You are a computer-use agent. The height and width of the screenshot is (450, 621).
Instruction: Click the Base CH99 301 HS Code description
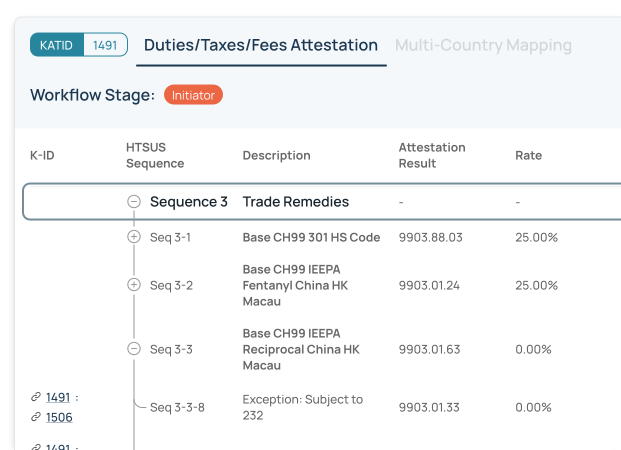pyautogui.click(x=311, y=237)
